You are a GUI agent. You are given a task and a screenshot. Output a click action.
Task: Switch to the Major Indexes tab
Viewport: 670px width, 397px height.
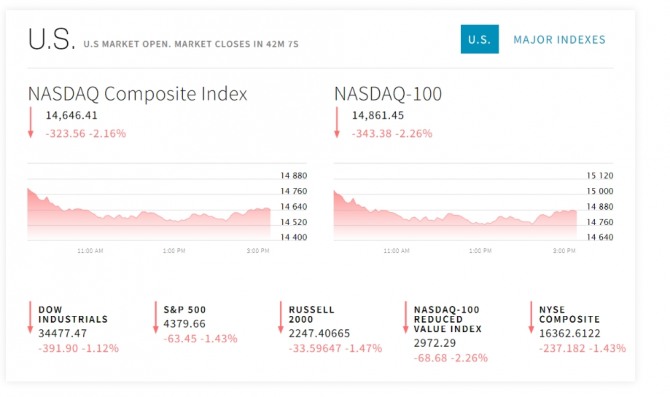click(559, 40)
